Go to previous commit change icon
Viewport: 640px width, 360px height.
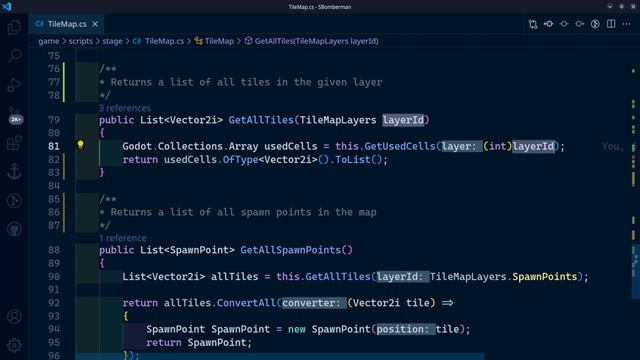(x=548, y=24)
